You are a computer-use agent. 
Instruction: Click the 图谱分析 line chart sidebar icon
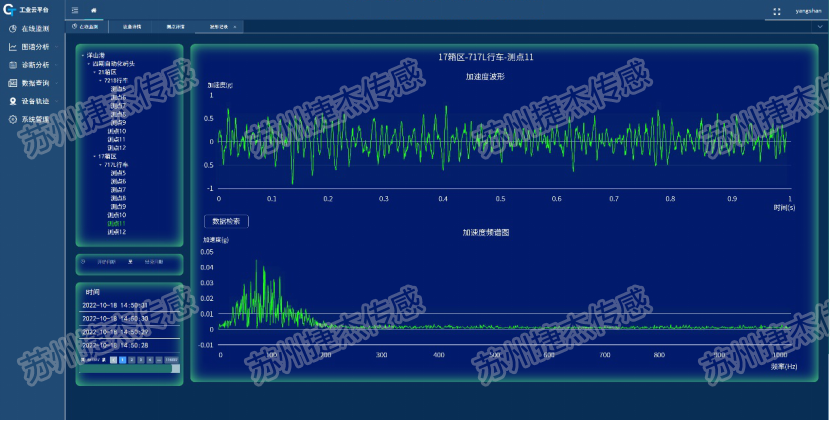[x=13, y=47]
